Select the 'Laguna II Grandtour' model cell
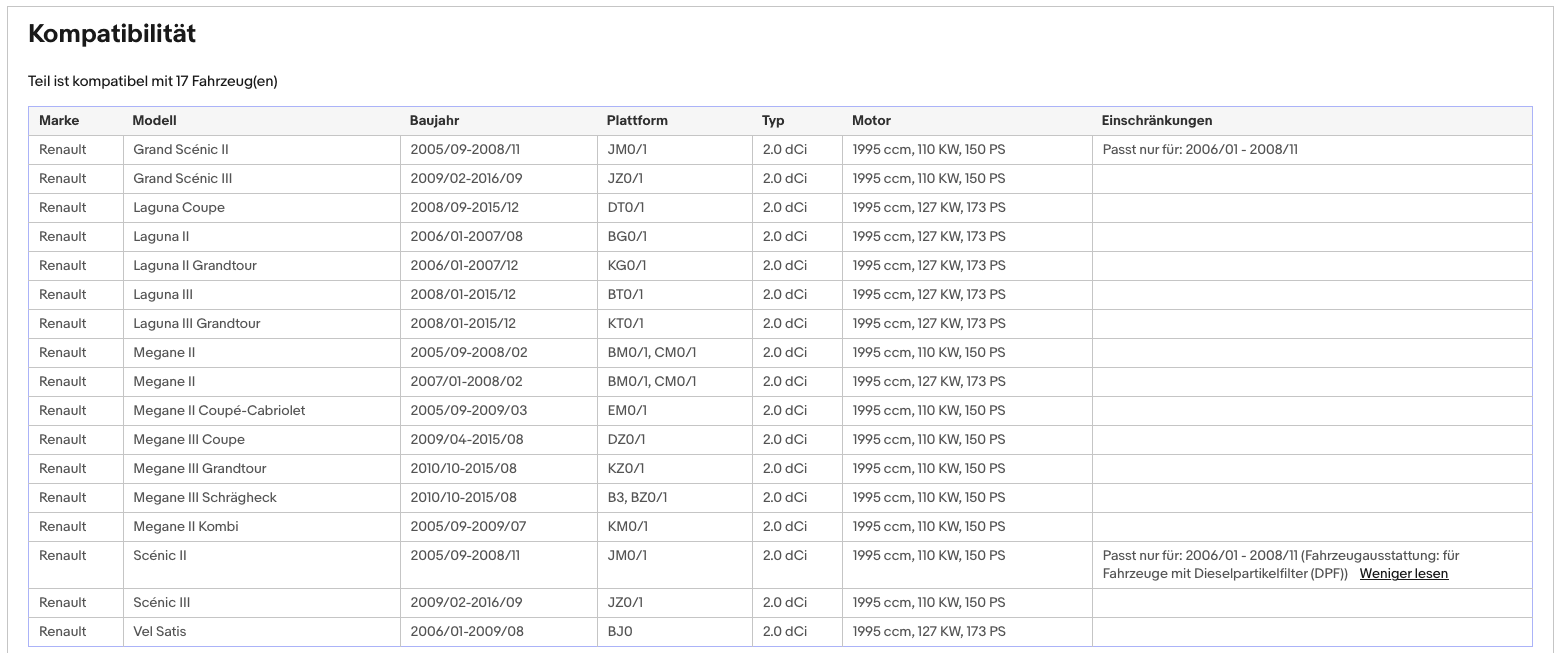Viewport: 1561px width, 653px height. tap(262, 265)
